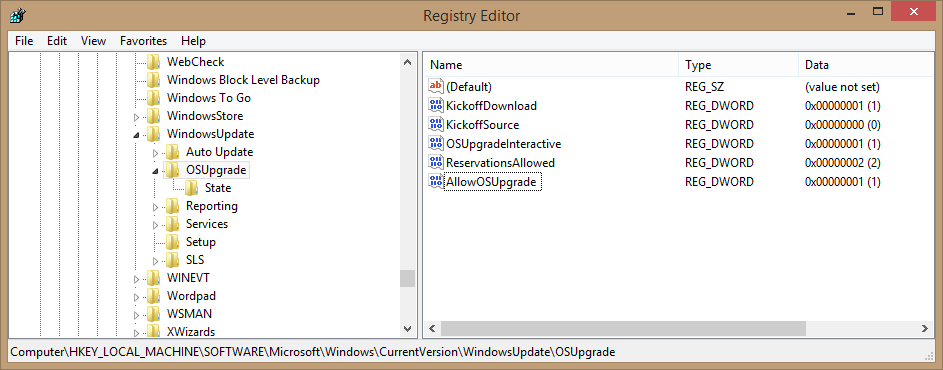
Task: Click the tree pane scroll up arrow
Action: (x=408, y=62)
